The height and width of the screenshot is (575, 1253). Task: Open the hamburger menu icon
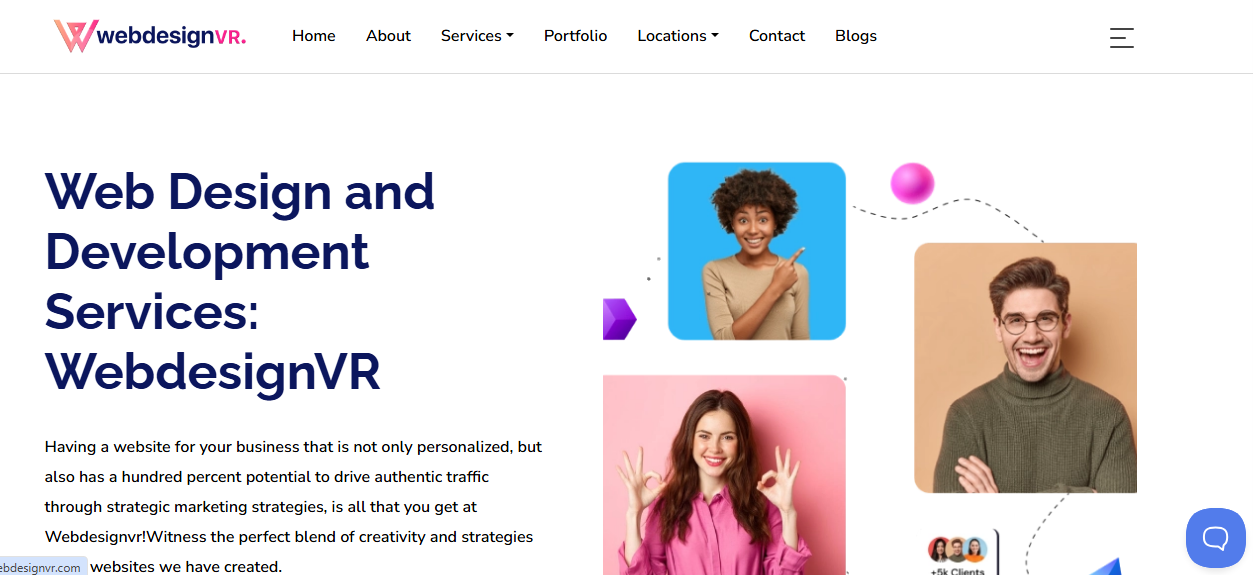[1121, 37]
